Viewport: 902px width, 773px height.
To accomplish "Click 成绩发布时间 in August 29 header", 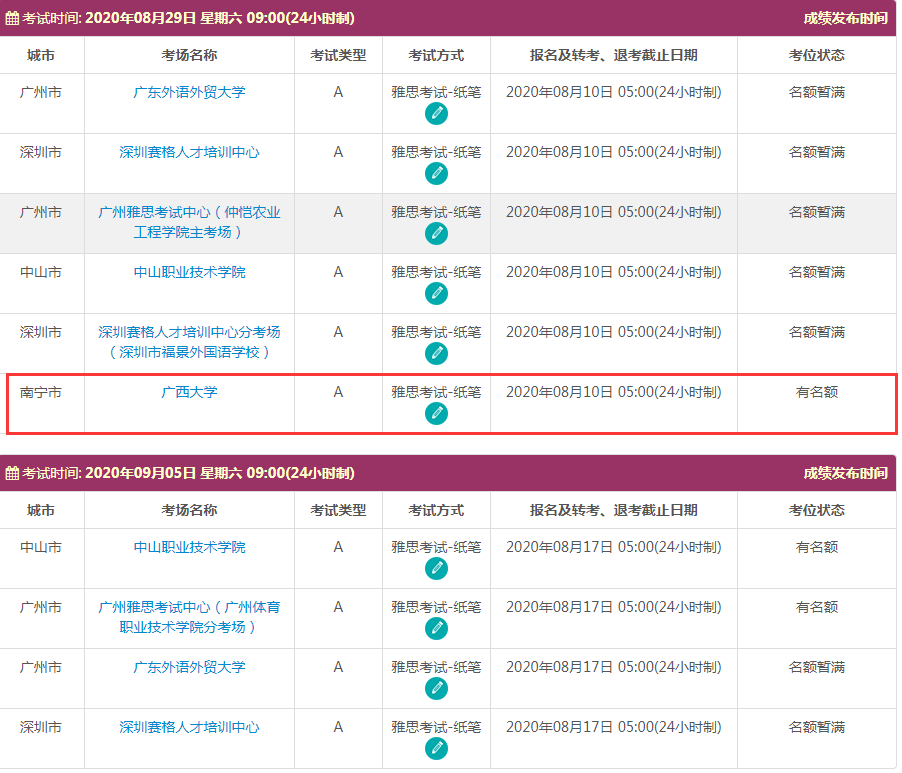I will 844,18.
